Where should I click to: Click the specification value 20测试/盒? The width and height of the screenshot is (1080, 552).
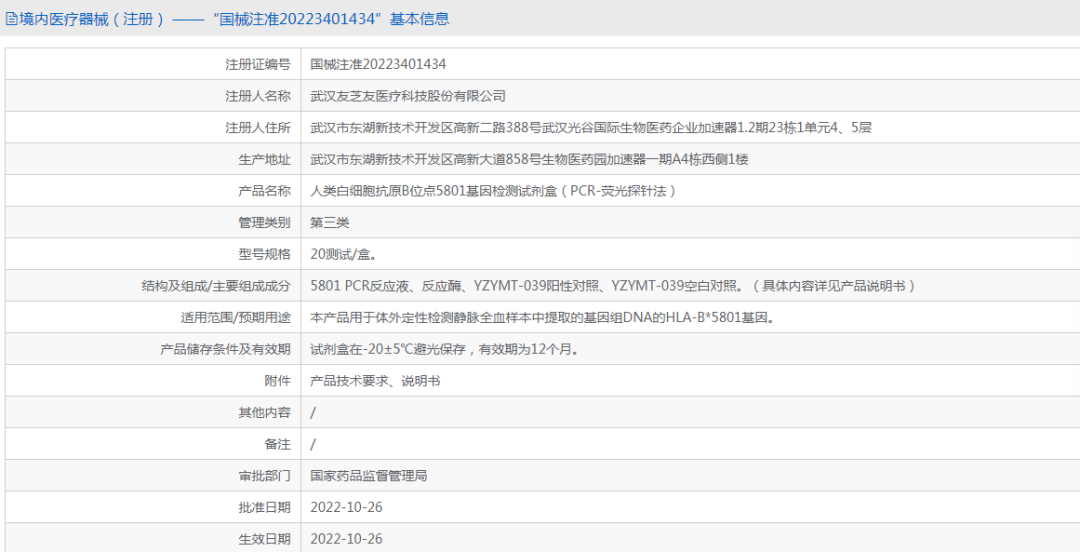click(344, 254)
